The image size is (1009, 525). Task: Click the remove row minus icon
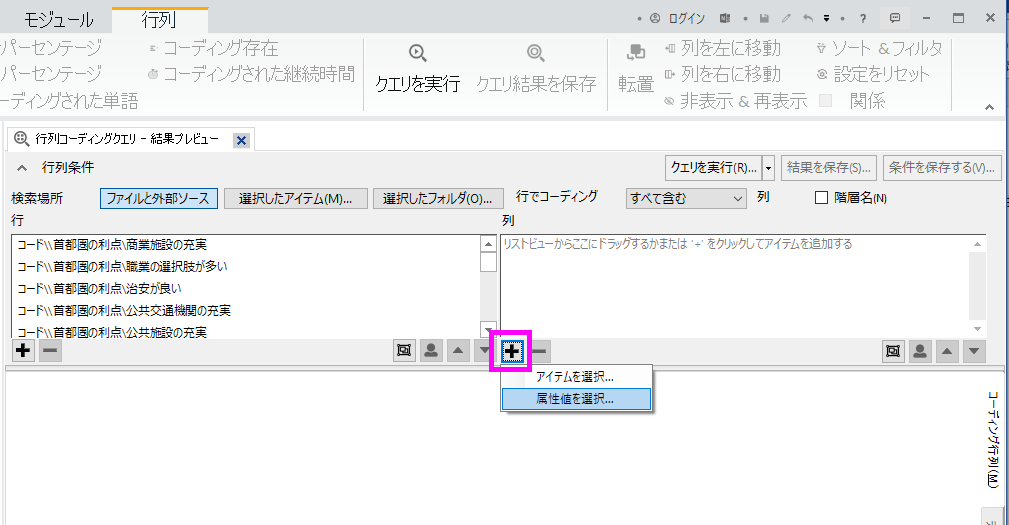point(50,351)
